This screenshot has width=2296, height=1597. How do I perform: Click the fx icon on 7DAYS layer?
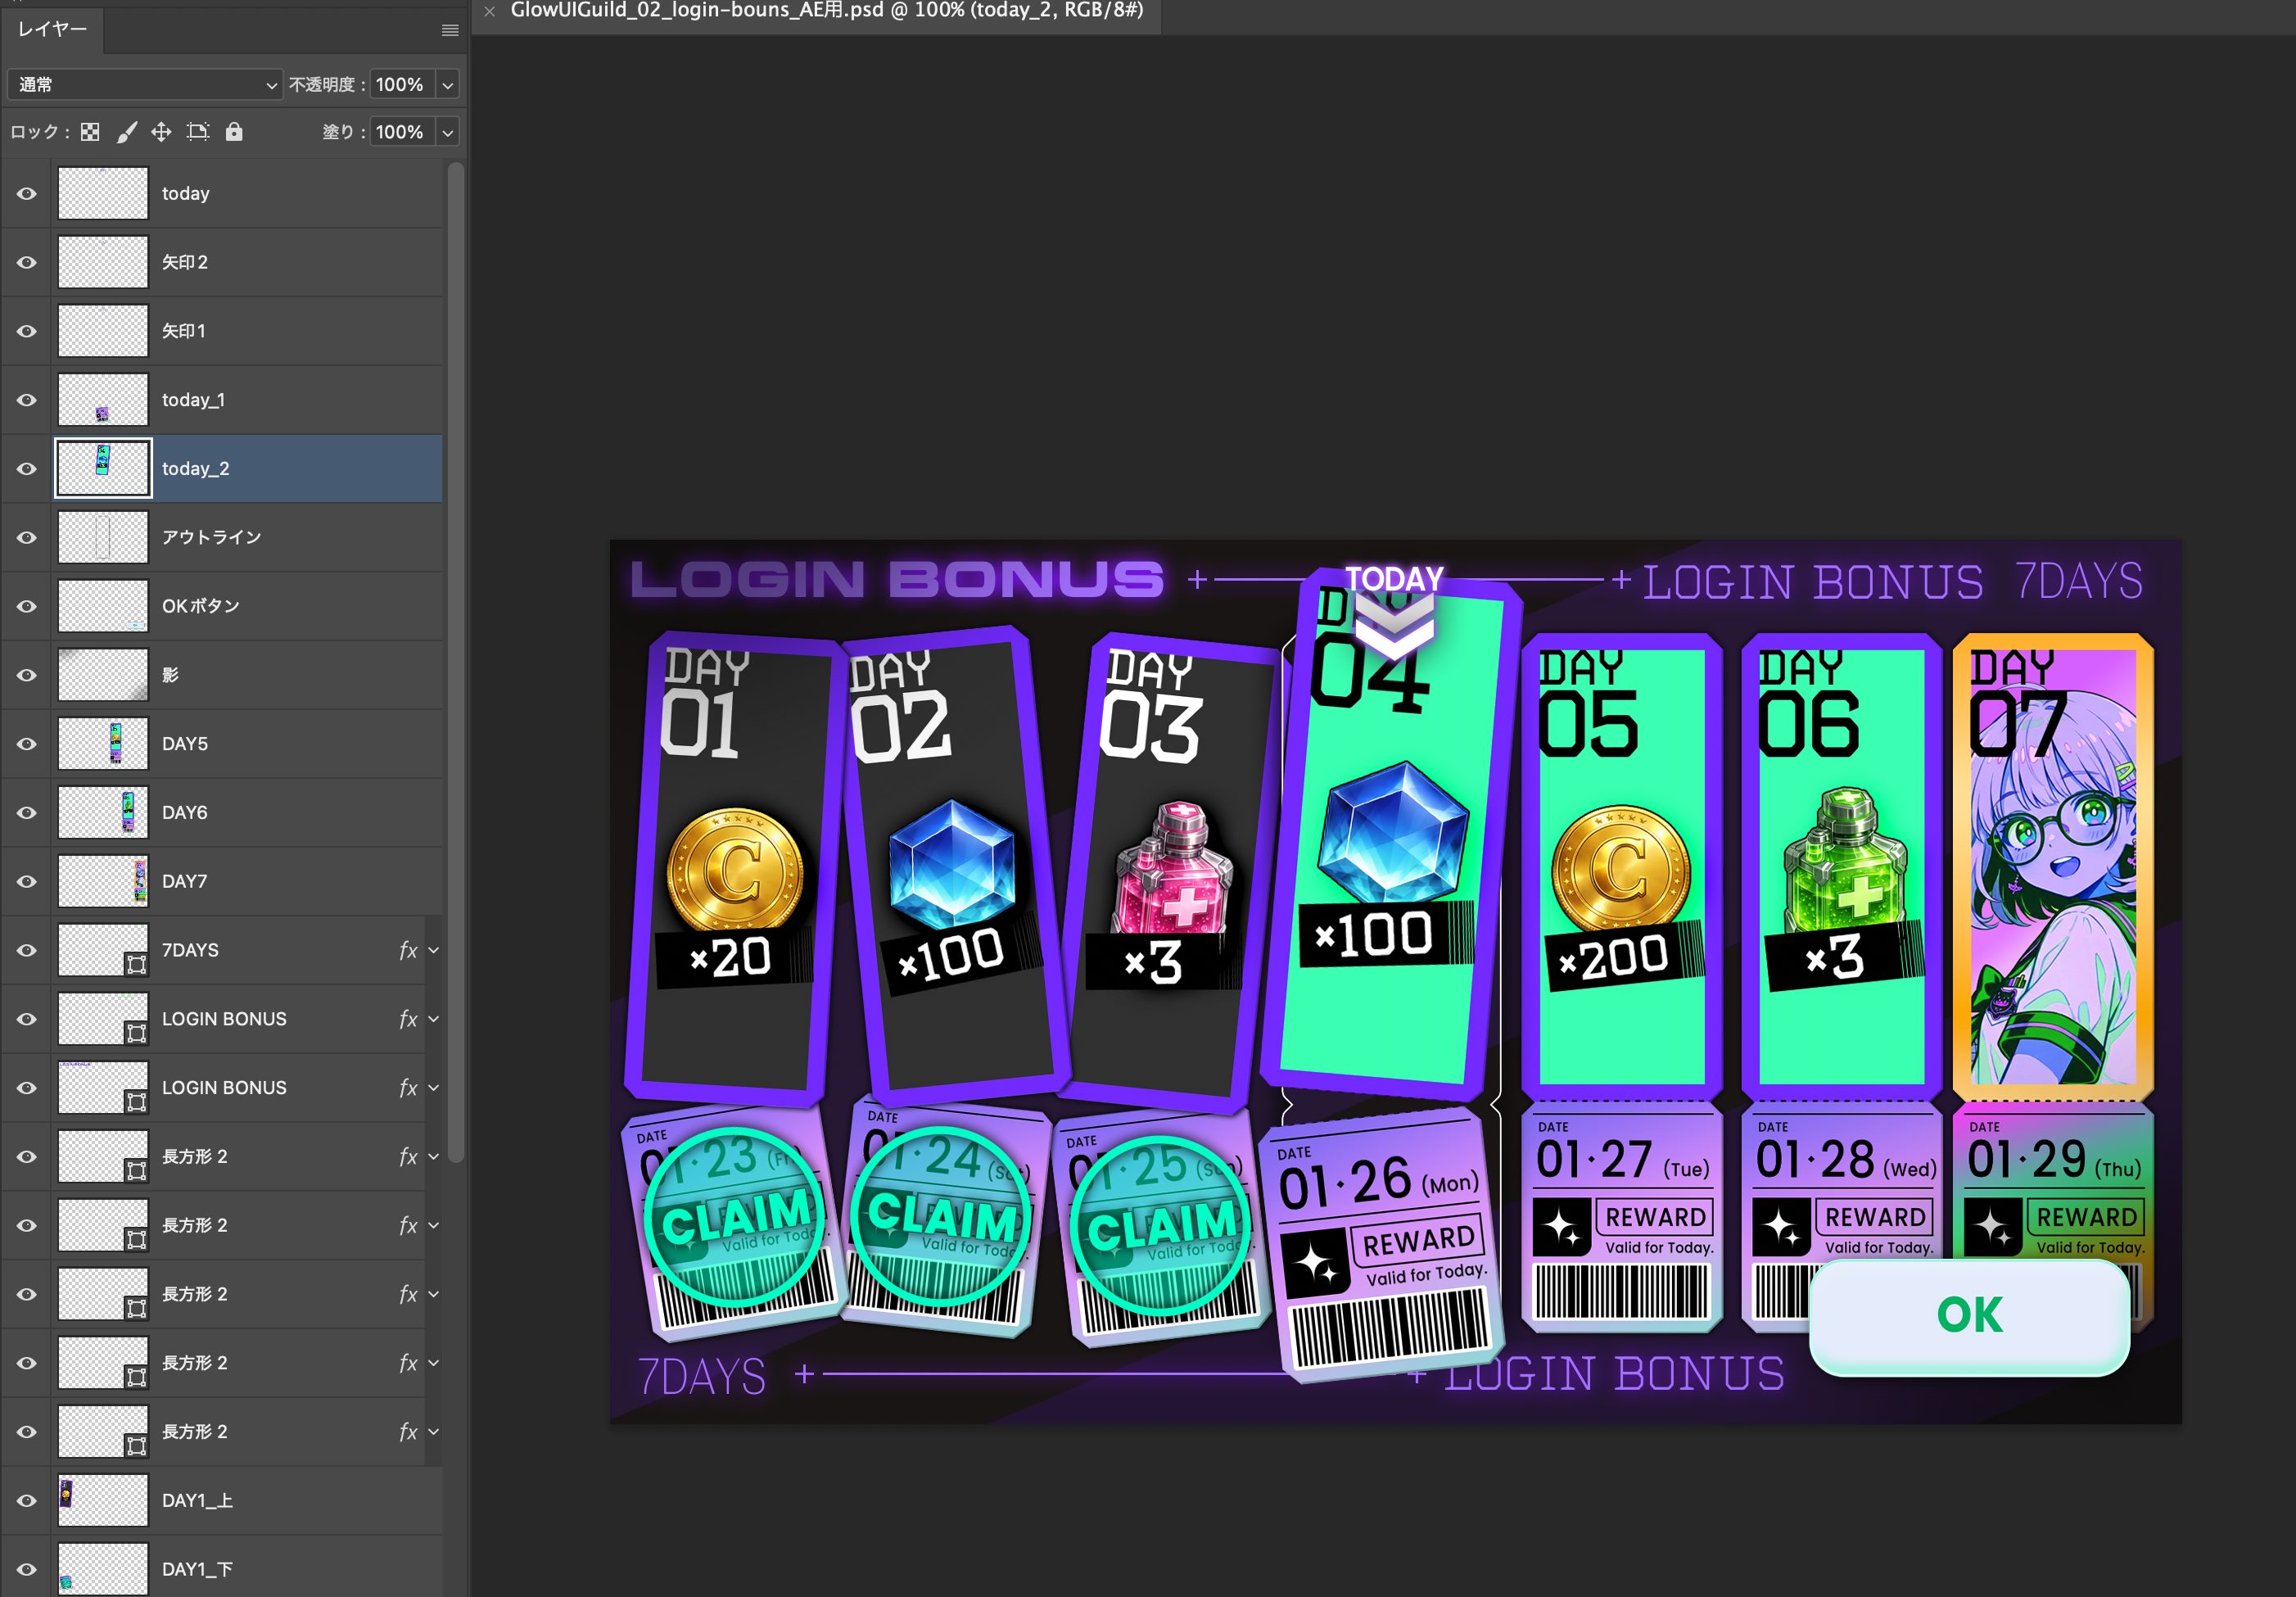(408, 950)
